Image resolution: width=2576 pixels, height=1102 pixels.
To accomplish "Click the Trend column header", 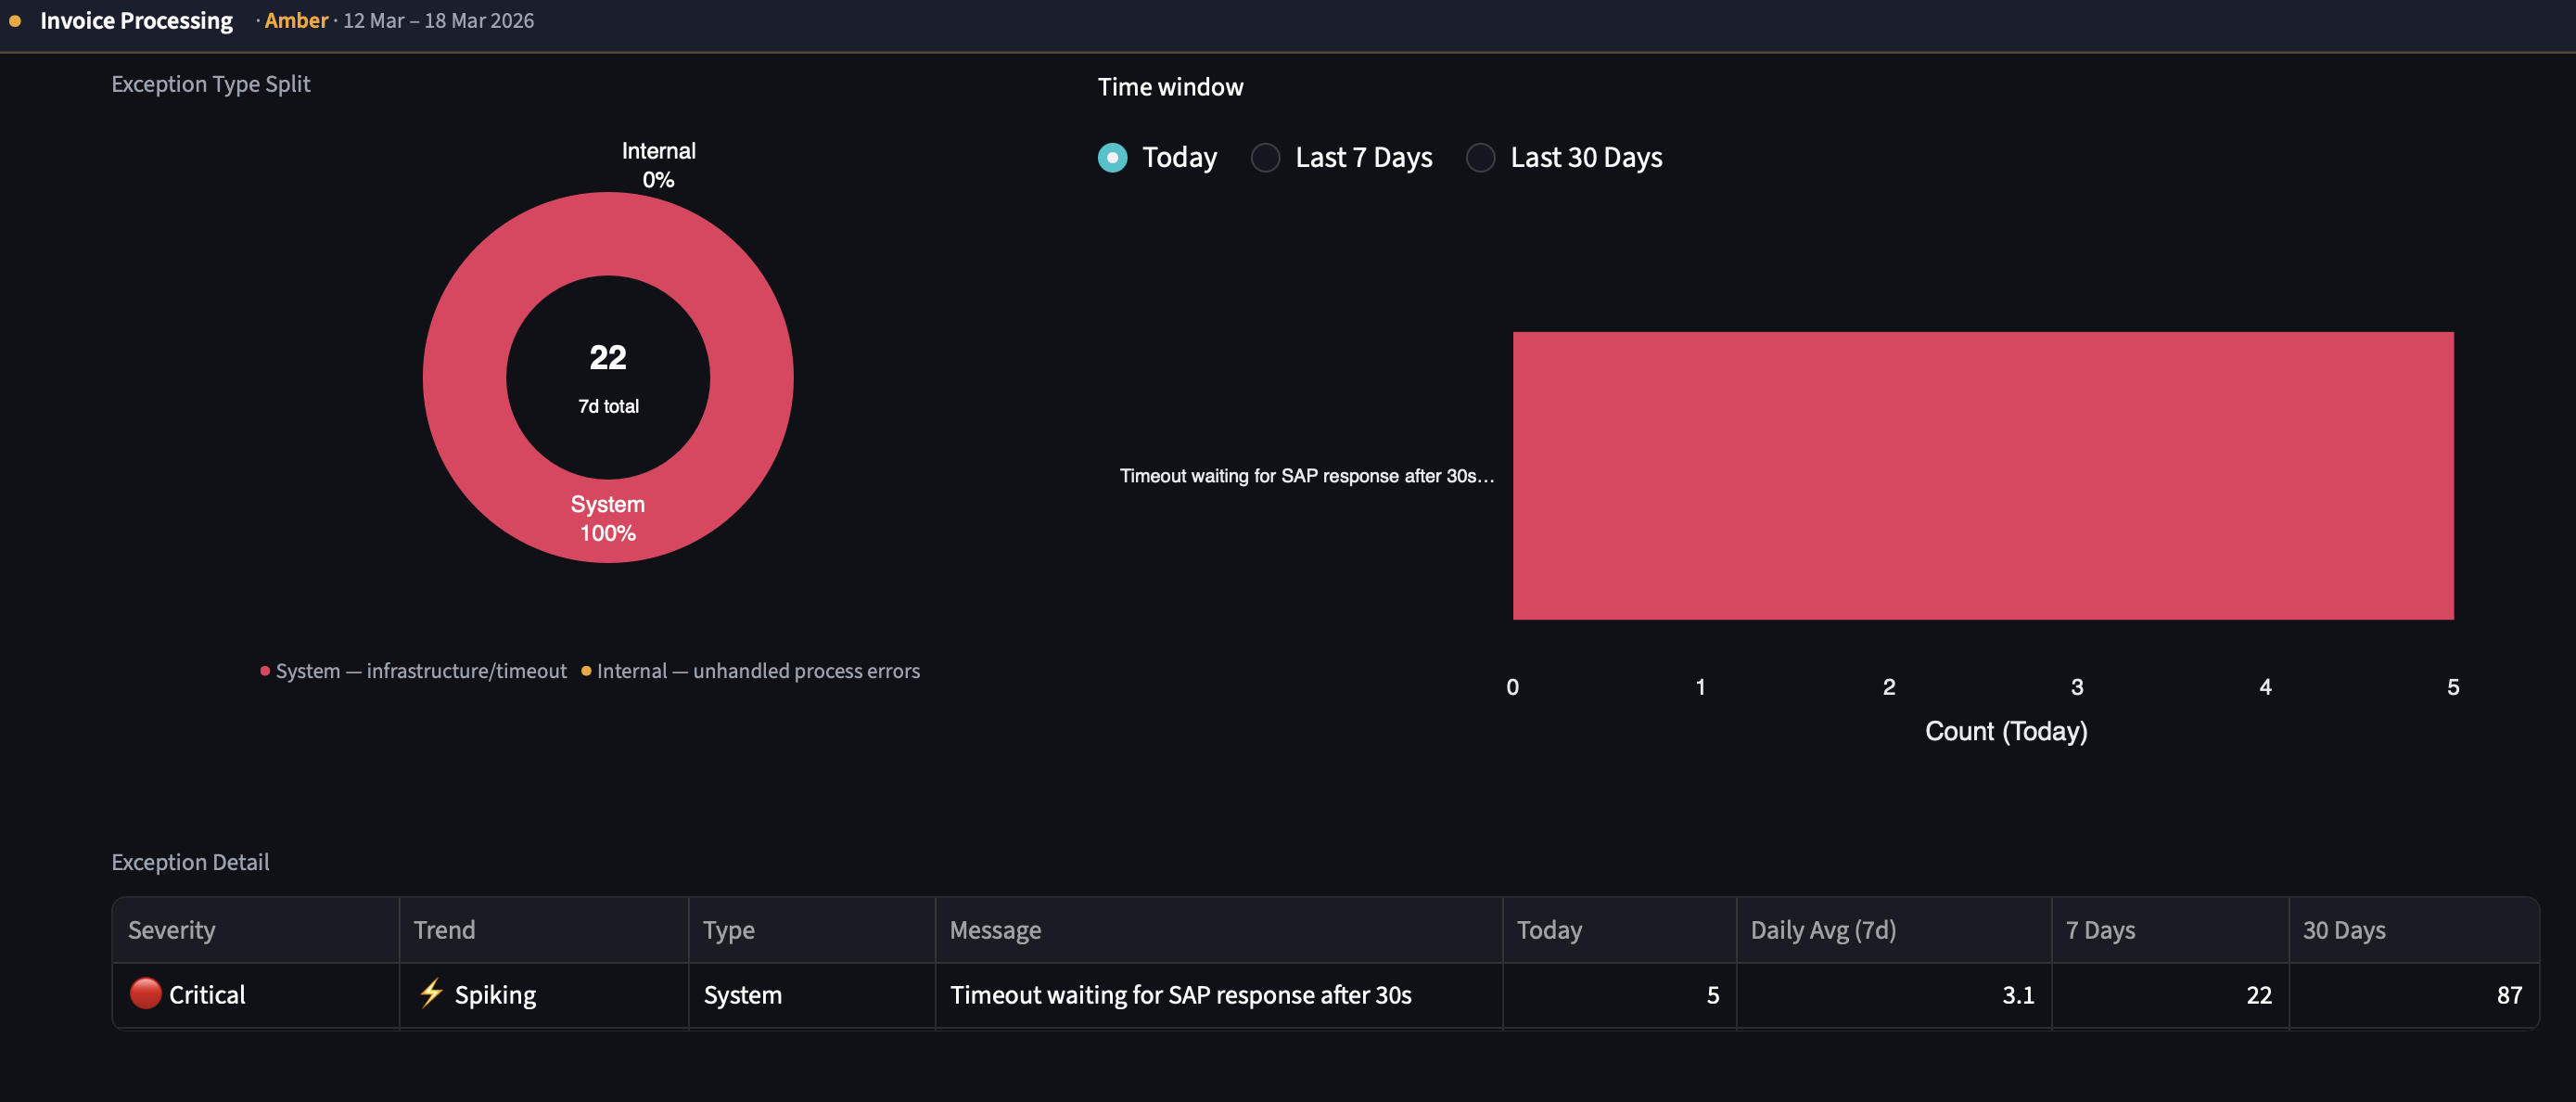I will coord(444,929).
